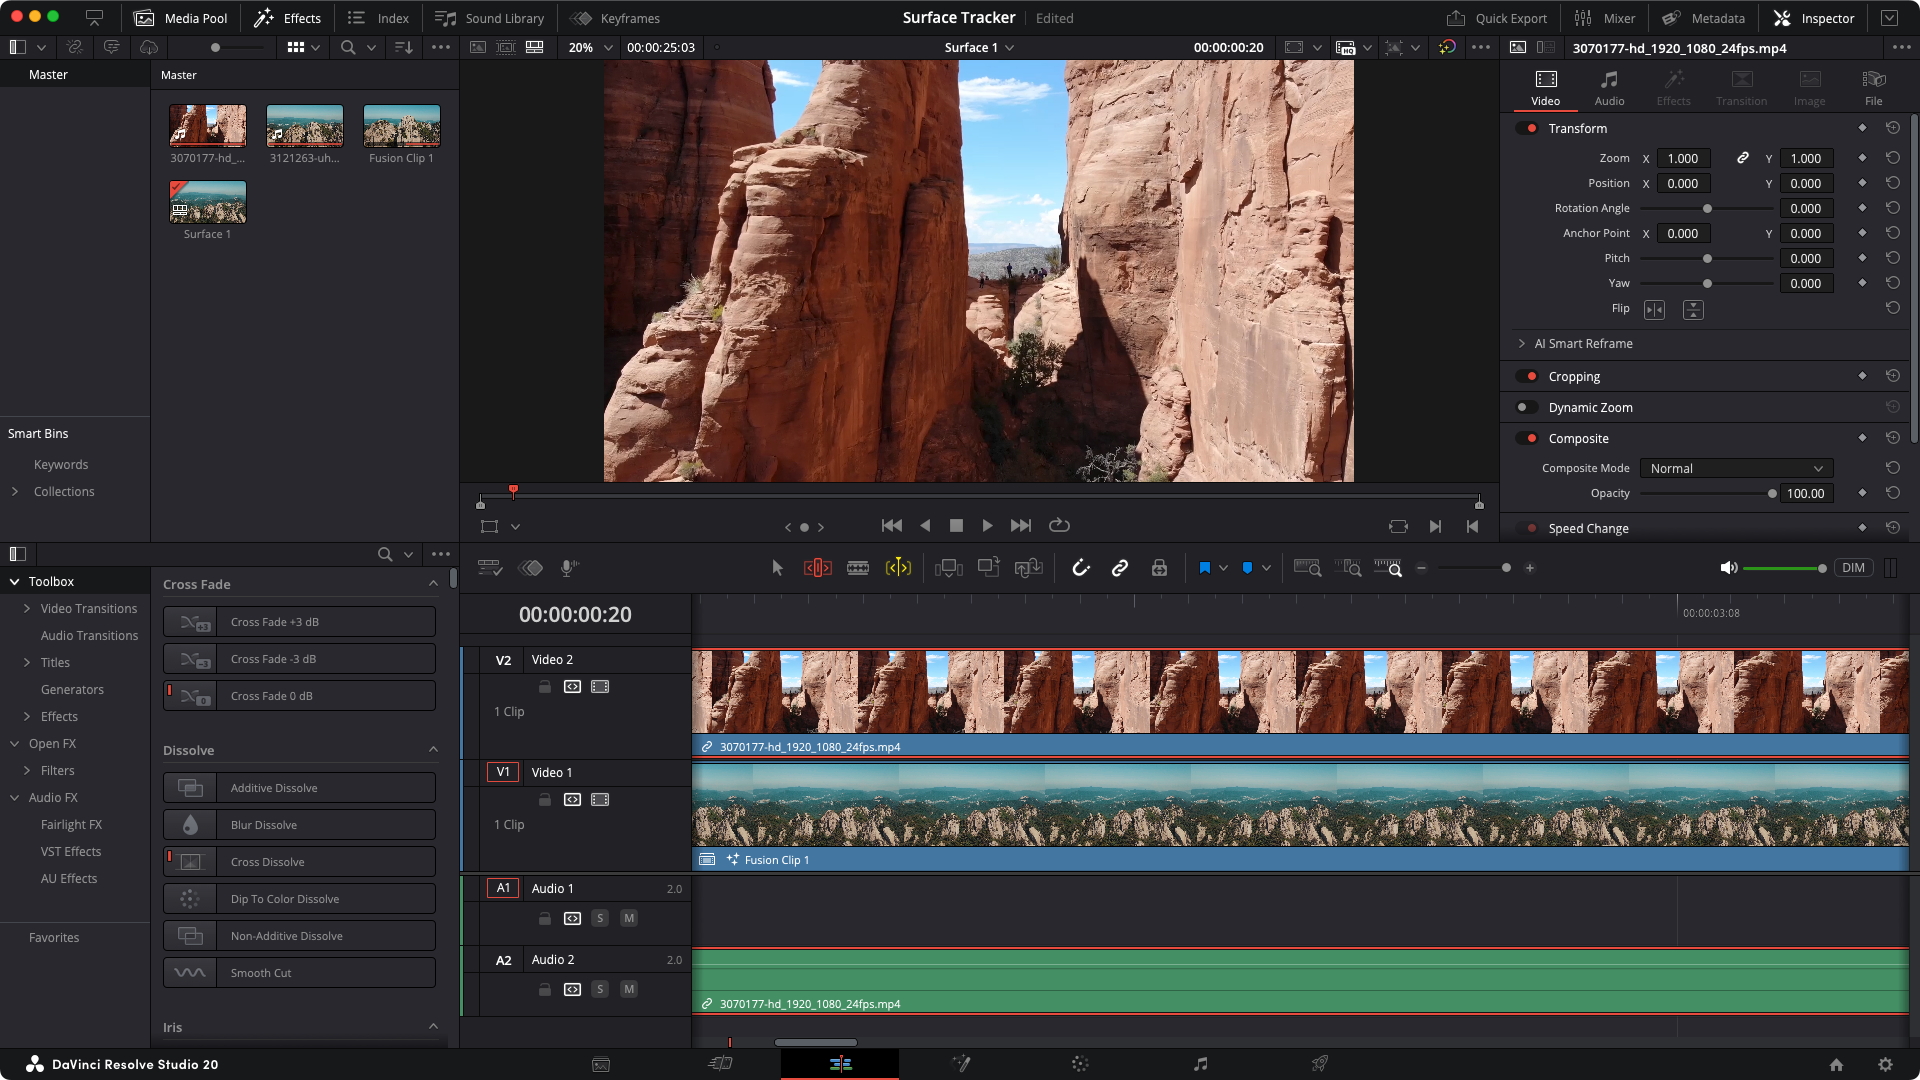Select the Trim edit mode tool
This screenshot has height=1080, width=1920.
pos(817,568)
